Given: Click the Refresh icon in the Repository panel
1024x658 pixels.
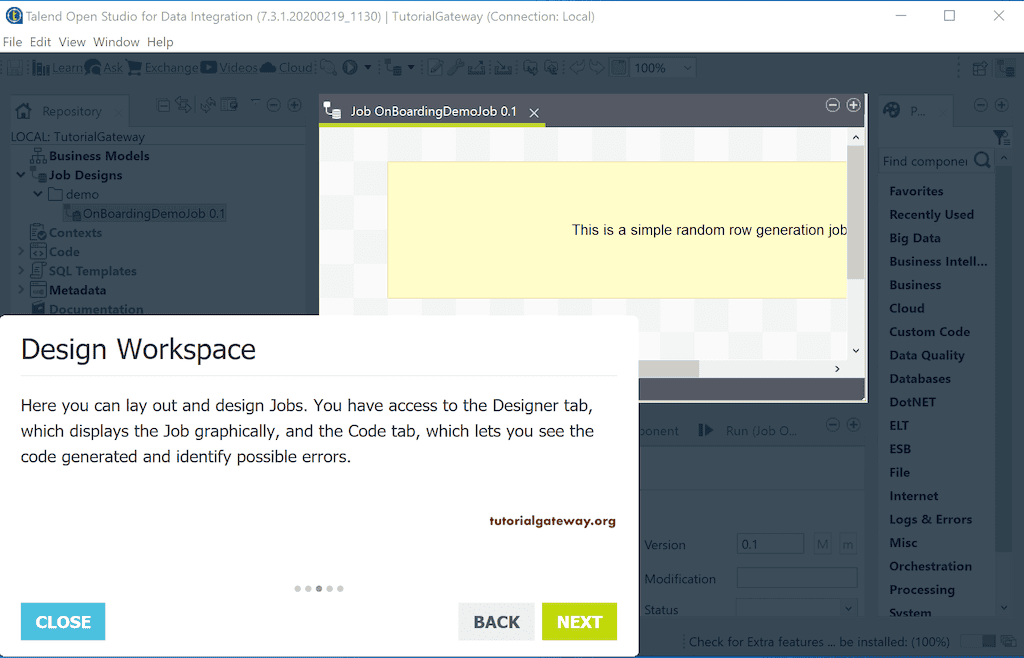Looking at the screenshot, I should [208, 105].
